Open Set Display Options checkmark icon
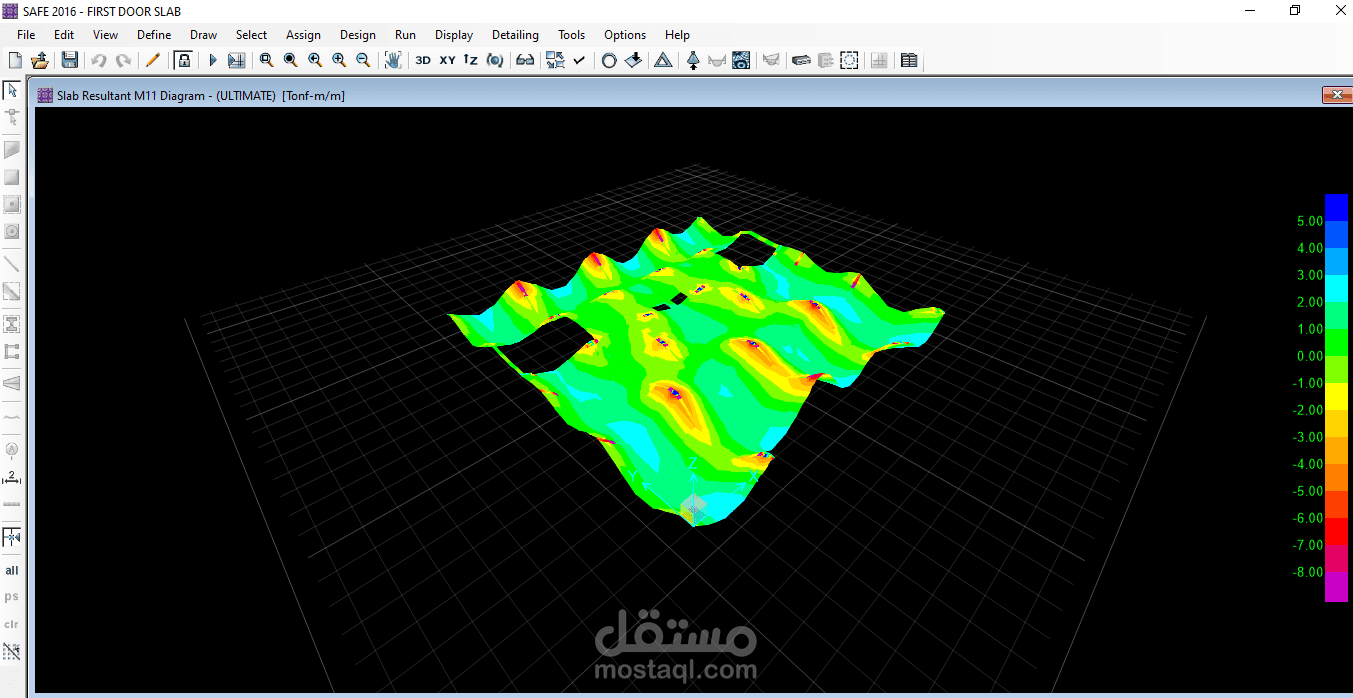The image size is (1353, 698). point(579,60)
